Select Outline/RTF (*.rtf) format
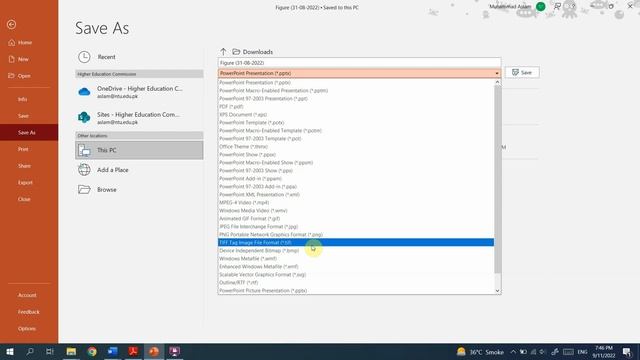The height and width of the screenshot is (360, 640). tap(356, 282)
